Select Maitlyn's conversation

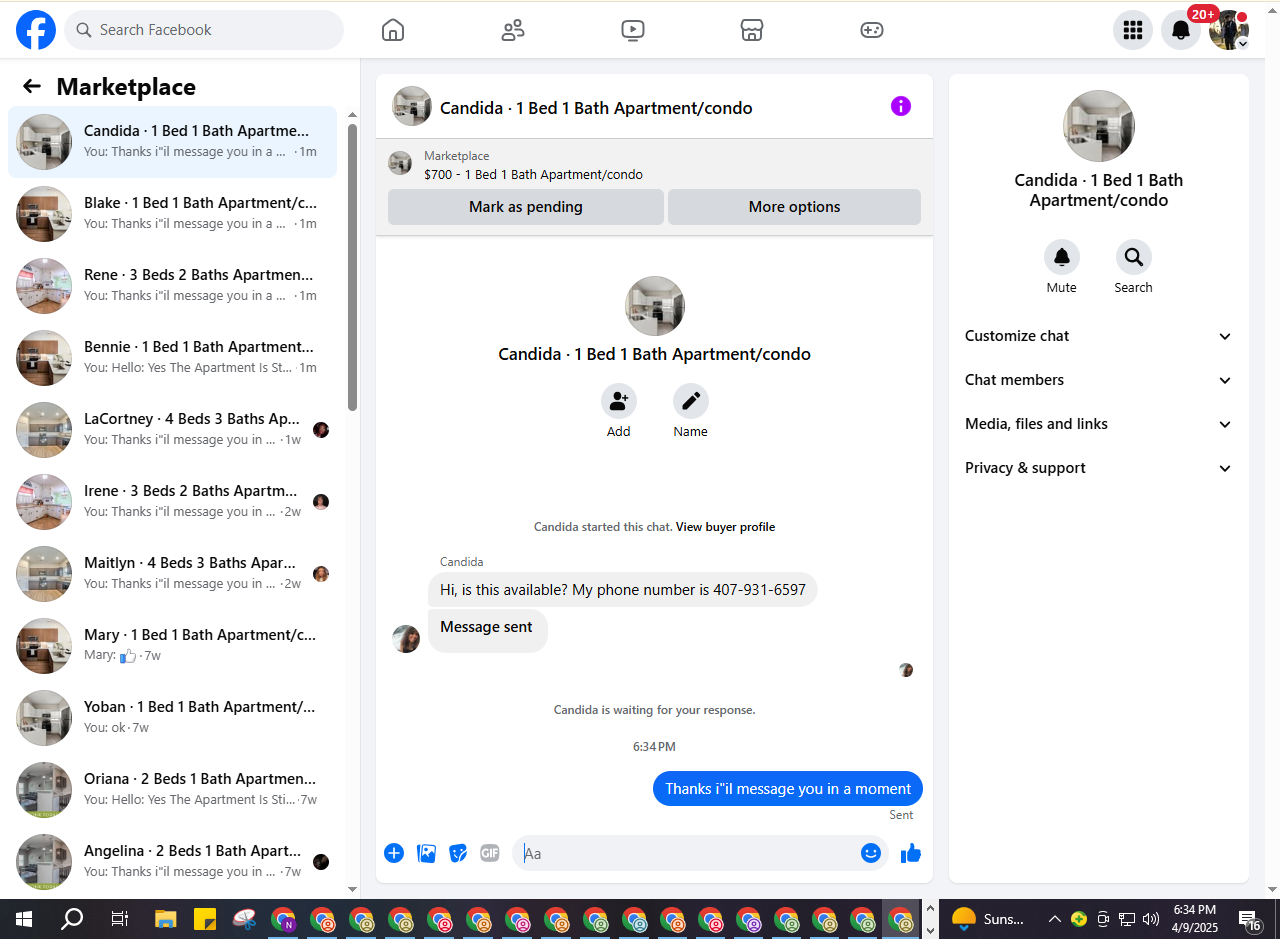coord(173,574)
